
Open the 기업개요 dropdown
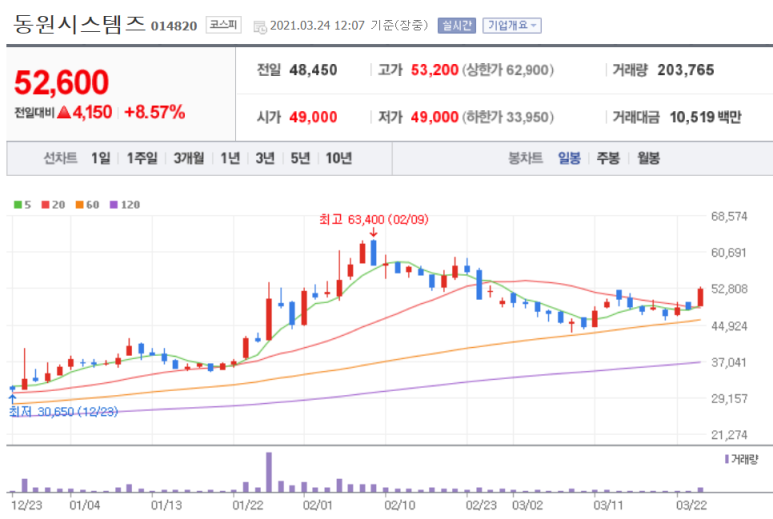click(512, 26)
